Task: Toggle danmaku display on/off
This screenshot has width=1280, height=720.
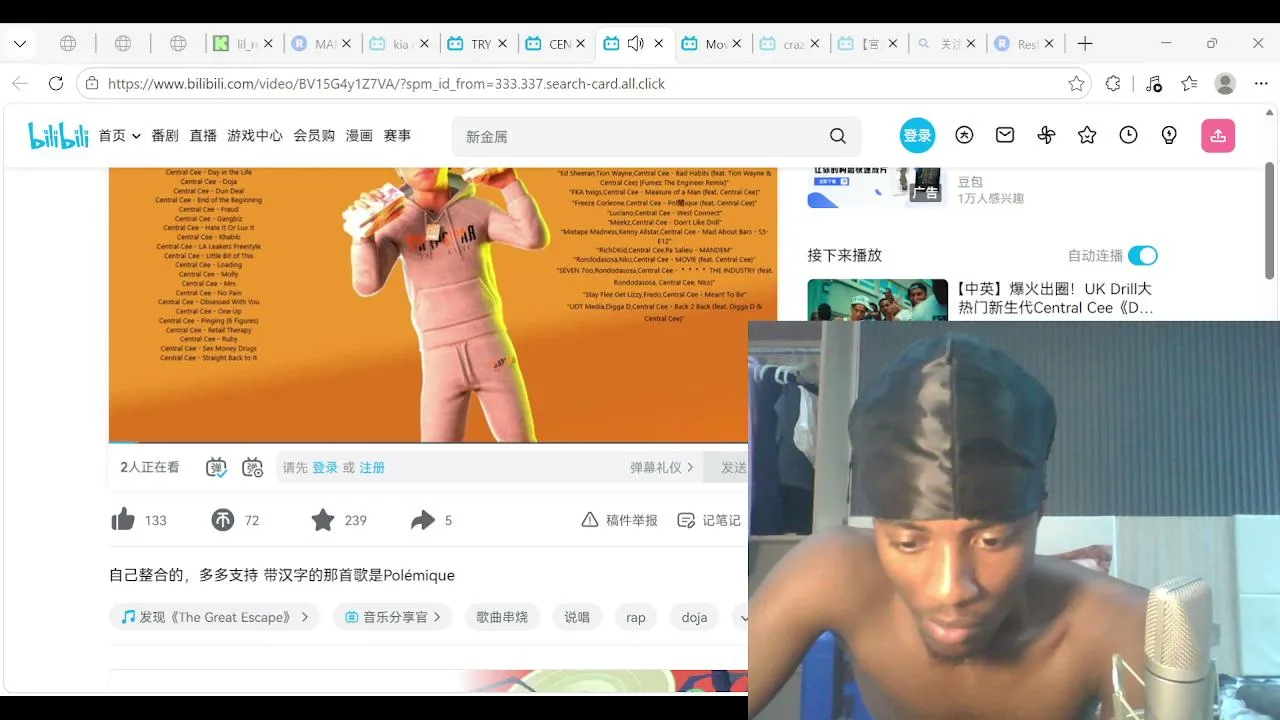Action: 216,467
